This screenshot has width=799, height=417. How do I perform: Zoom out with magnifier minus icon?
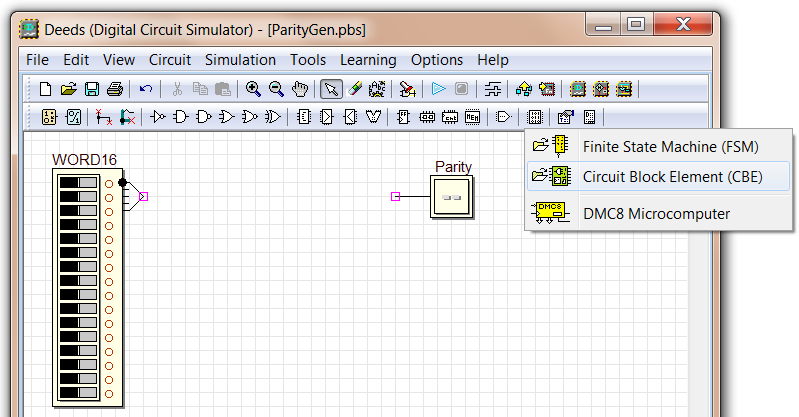point(276,89)
